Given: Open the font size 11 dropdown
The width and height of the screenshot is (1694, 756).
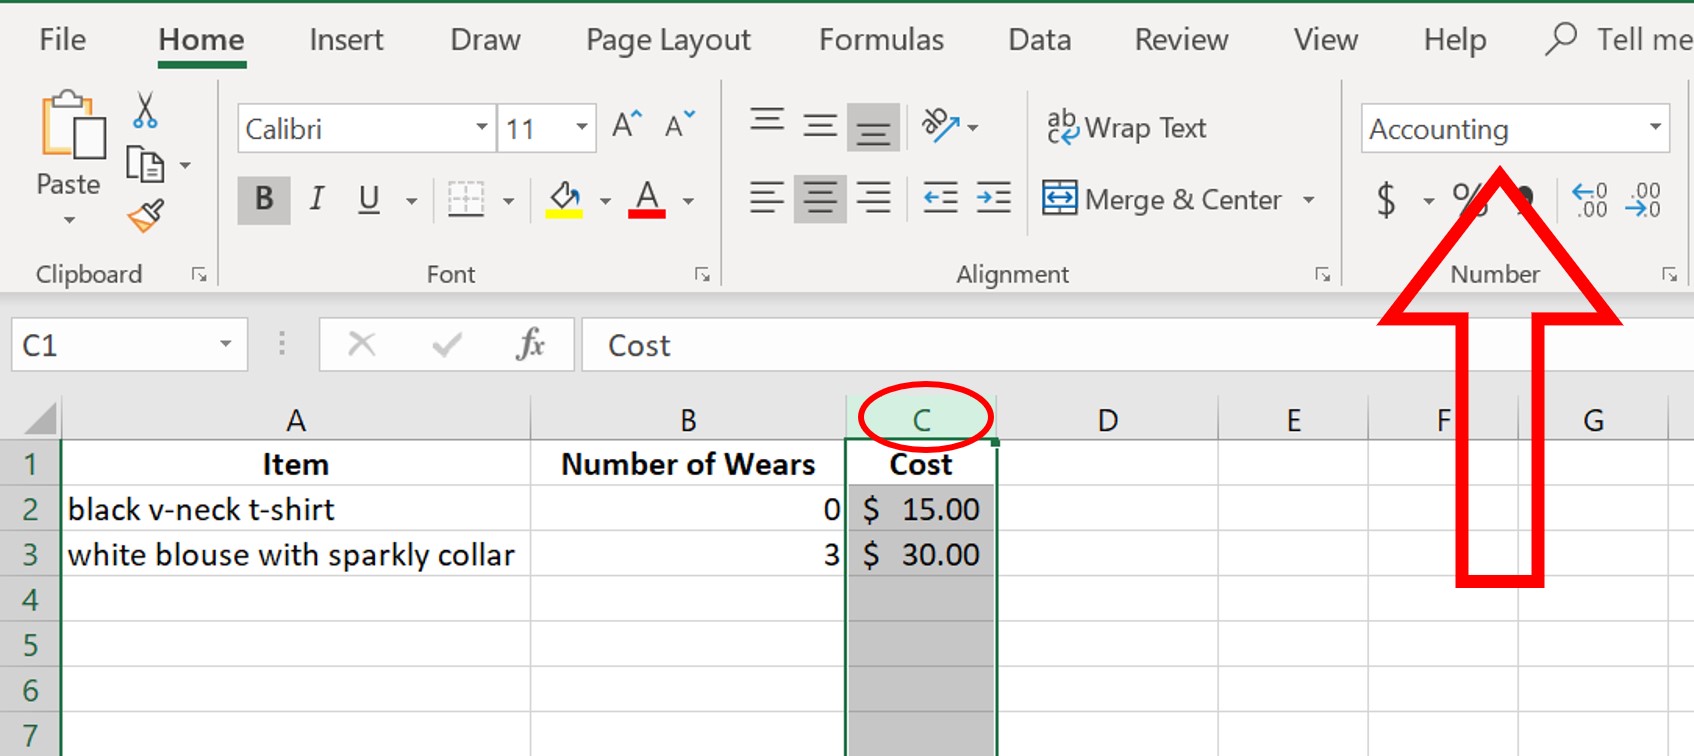Looking at the screenshot, I should point(581,128).
